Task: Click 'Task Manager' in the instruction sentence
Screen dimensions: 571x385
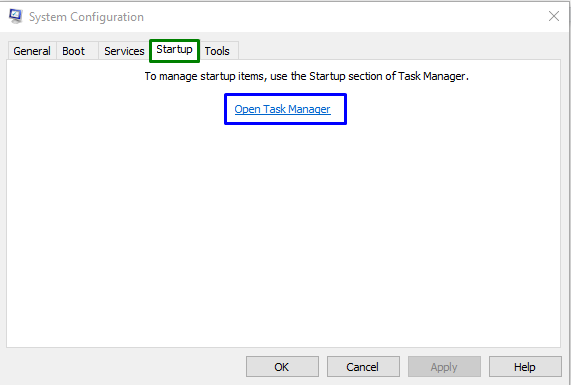Action: pyautogui.click(x=432, y=76)
